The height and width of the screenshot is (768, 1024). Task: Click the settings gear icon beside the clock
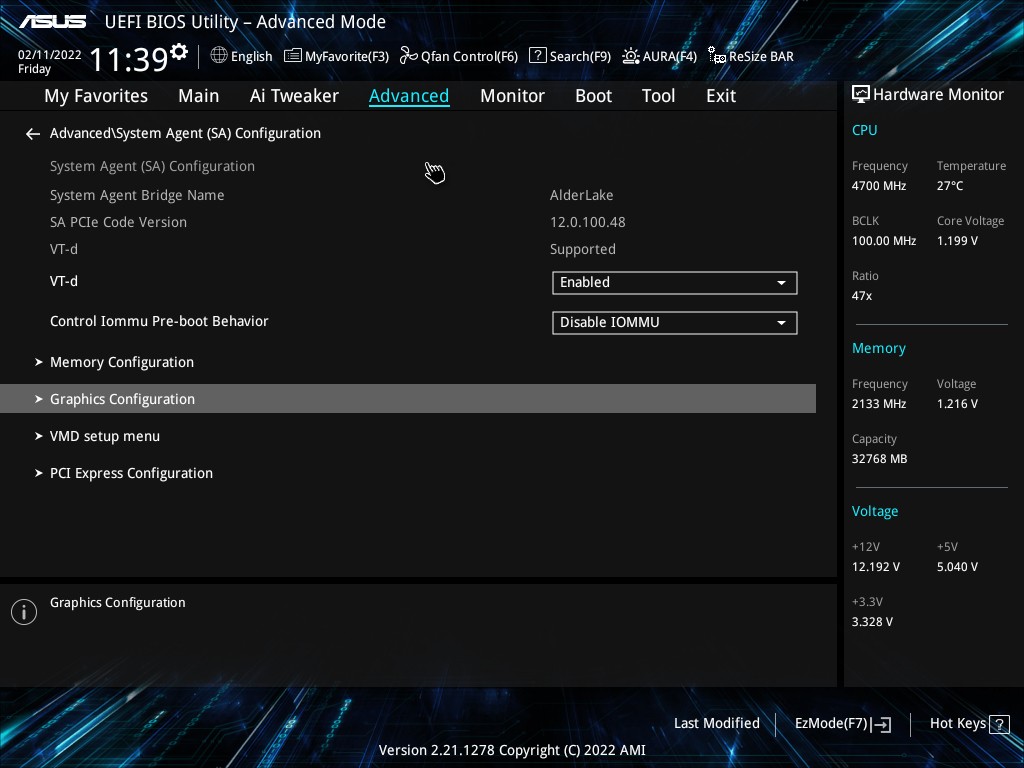pyautogui.click(x=179, y=52)
